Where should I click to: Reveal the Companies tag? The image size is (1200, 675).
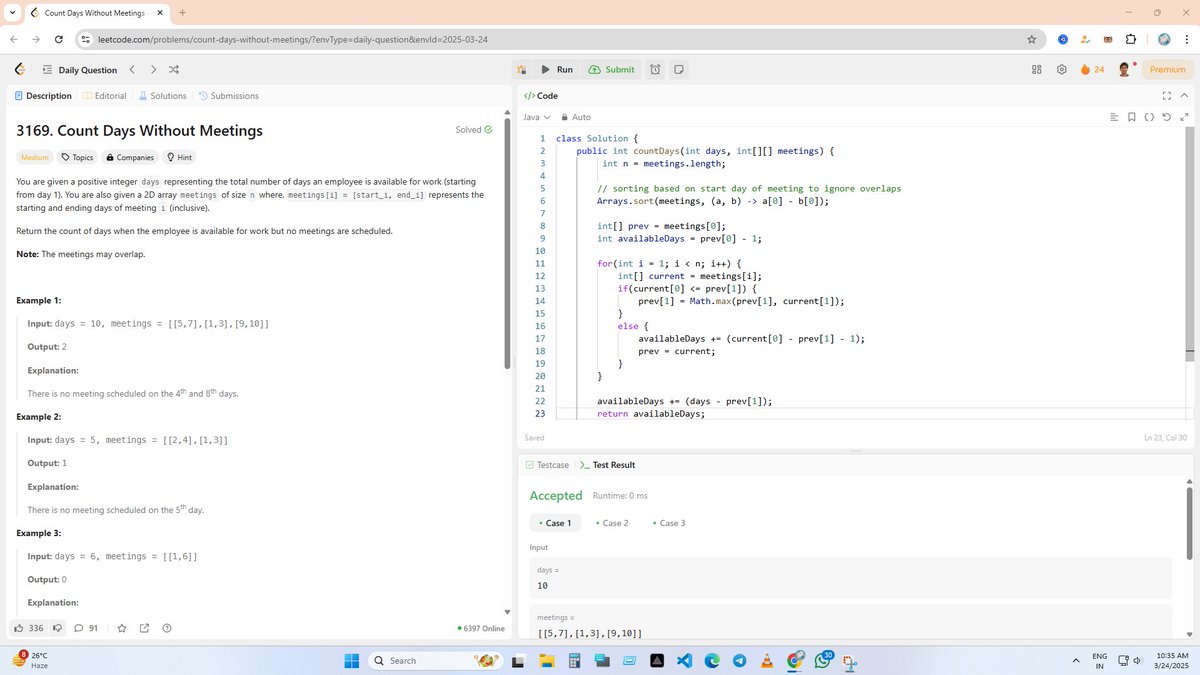pos(130,158)
